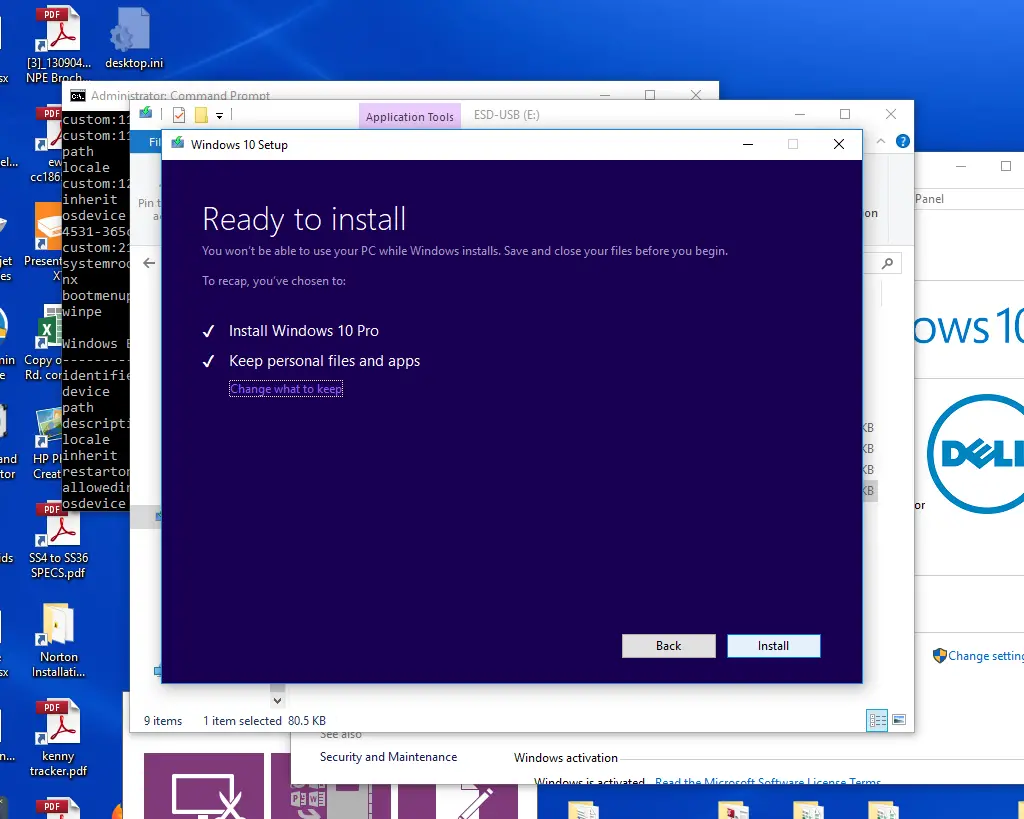1024x819 pixels.
Task: Open kenny tracker.pdf on desktop
Action: [x=58, y=738]
